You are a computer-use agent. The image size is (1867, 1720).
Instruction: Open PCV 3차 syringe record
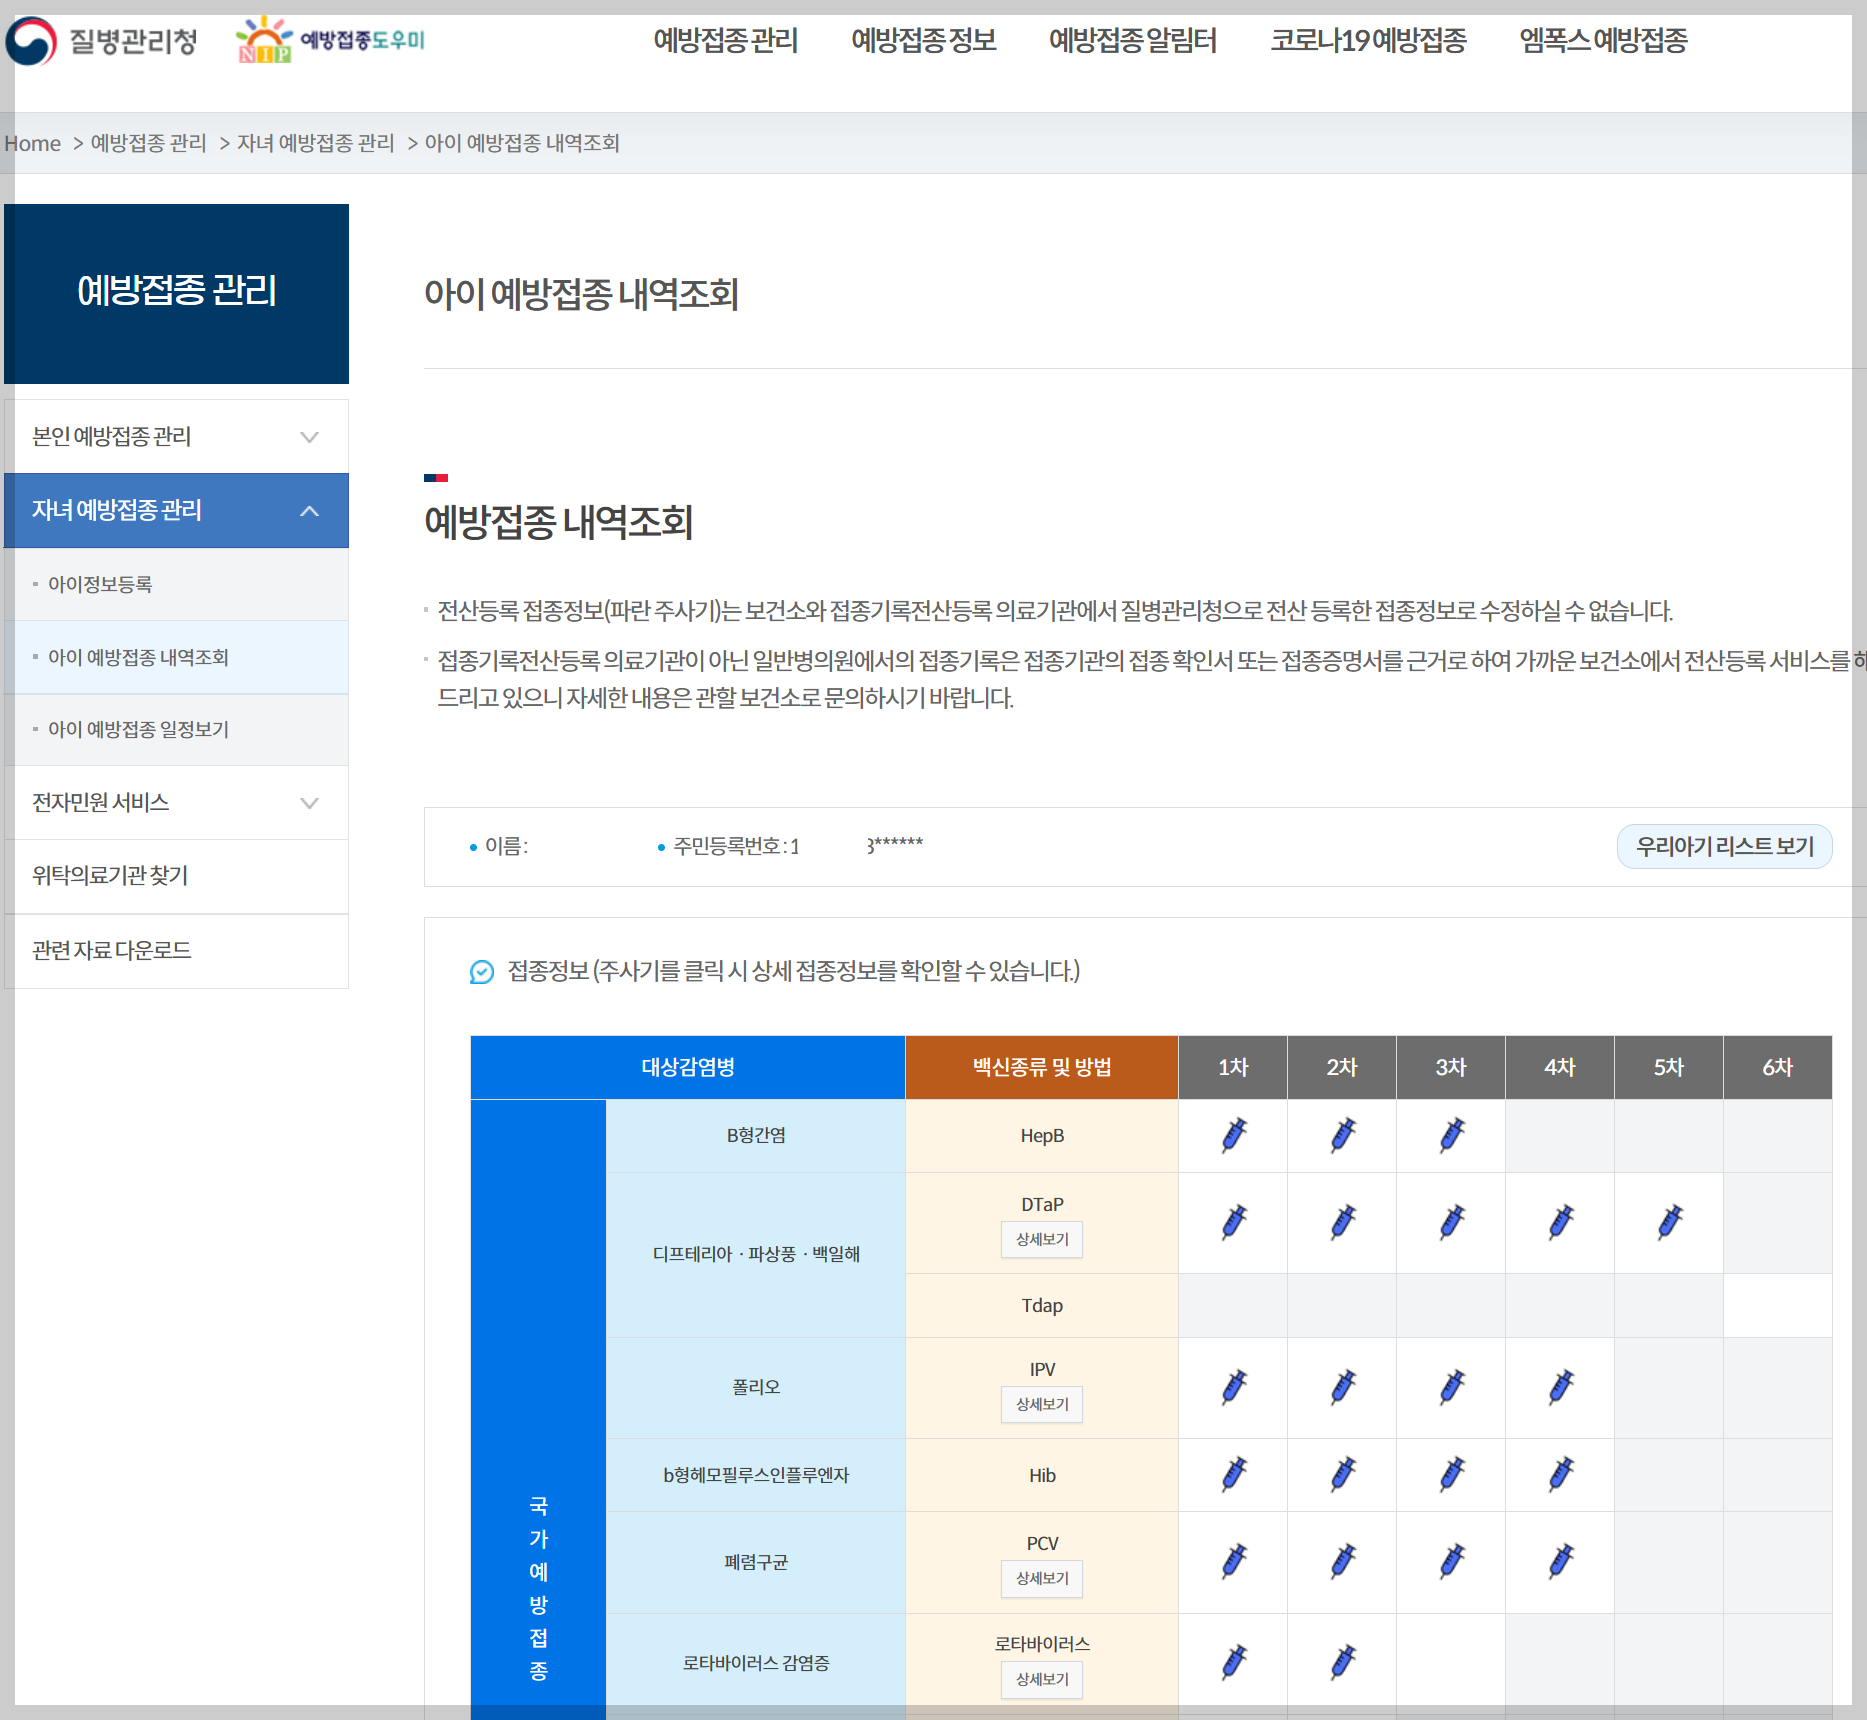point(1452,1561)
